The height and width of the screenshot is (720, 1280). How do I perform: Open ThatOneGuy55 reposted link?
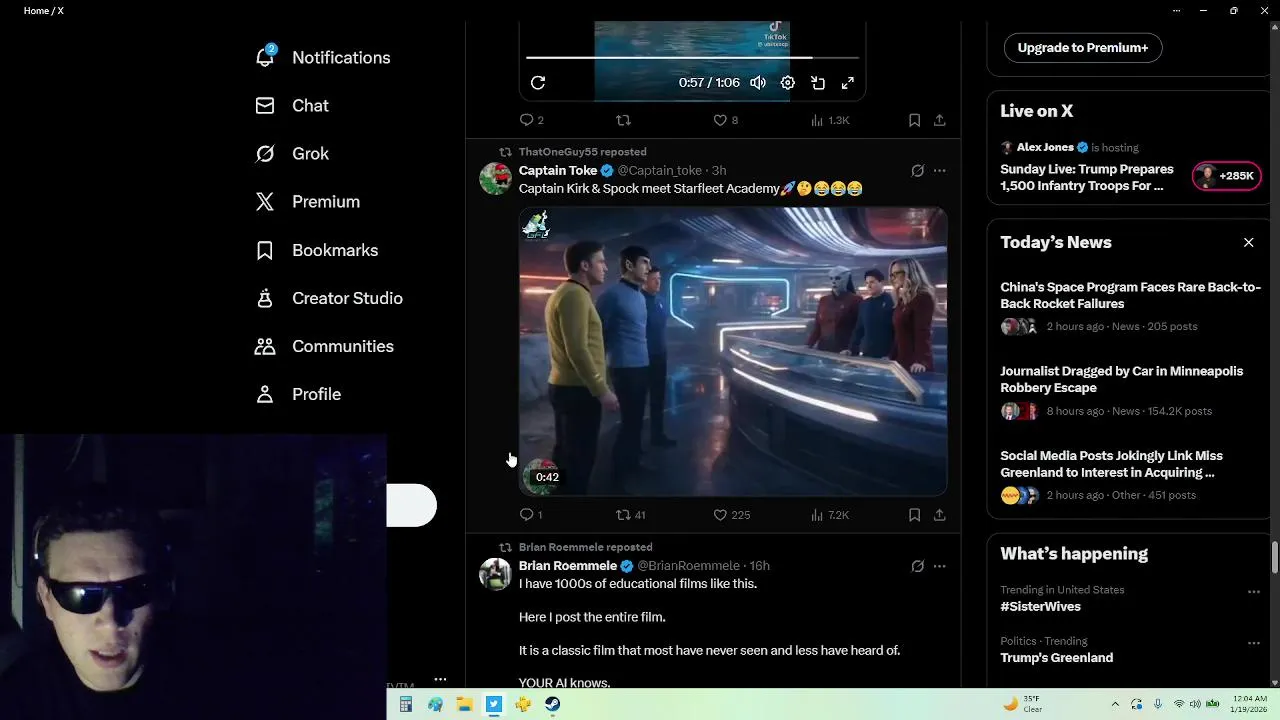point(582,152)
